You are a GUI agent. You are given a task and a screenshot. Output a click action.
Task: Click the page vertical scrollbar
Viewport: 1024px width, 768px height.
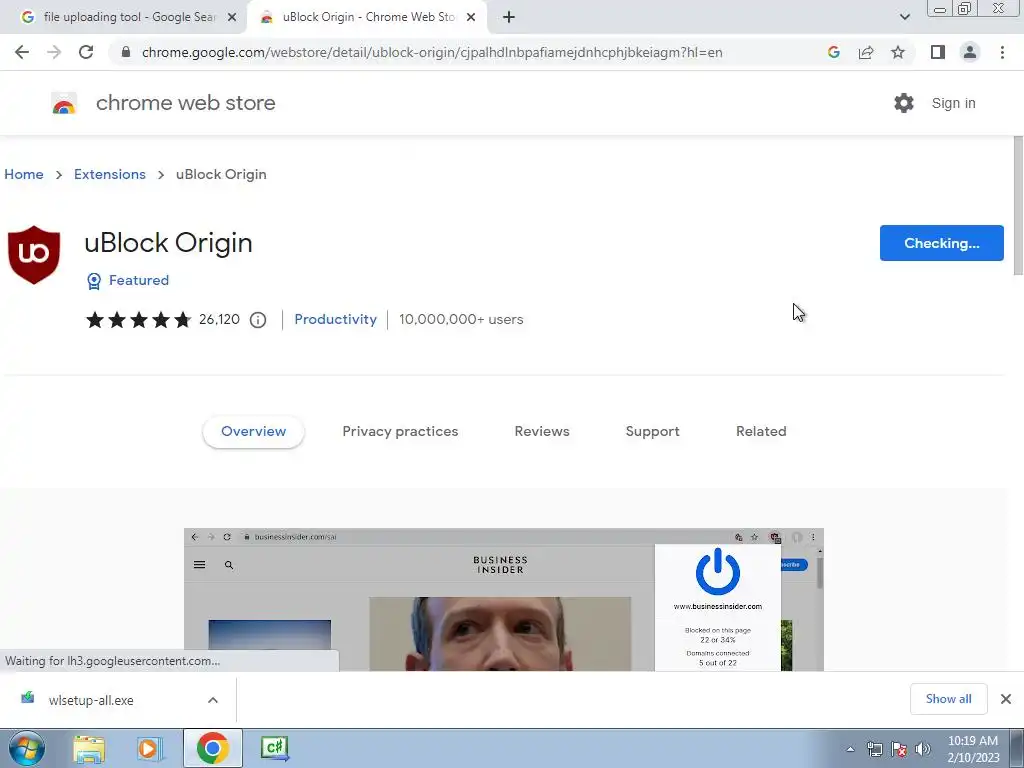click(x=1018, y=206)
